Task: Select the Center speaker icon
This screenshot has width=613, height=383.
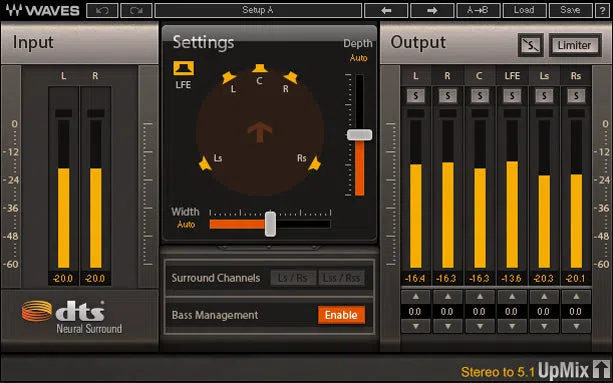Action: pyautogui.click(x=260, y=68)
